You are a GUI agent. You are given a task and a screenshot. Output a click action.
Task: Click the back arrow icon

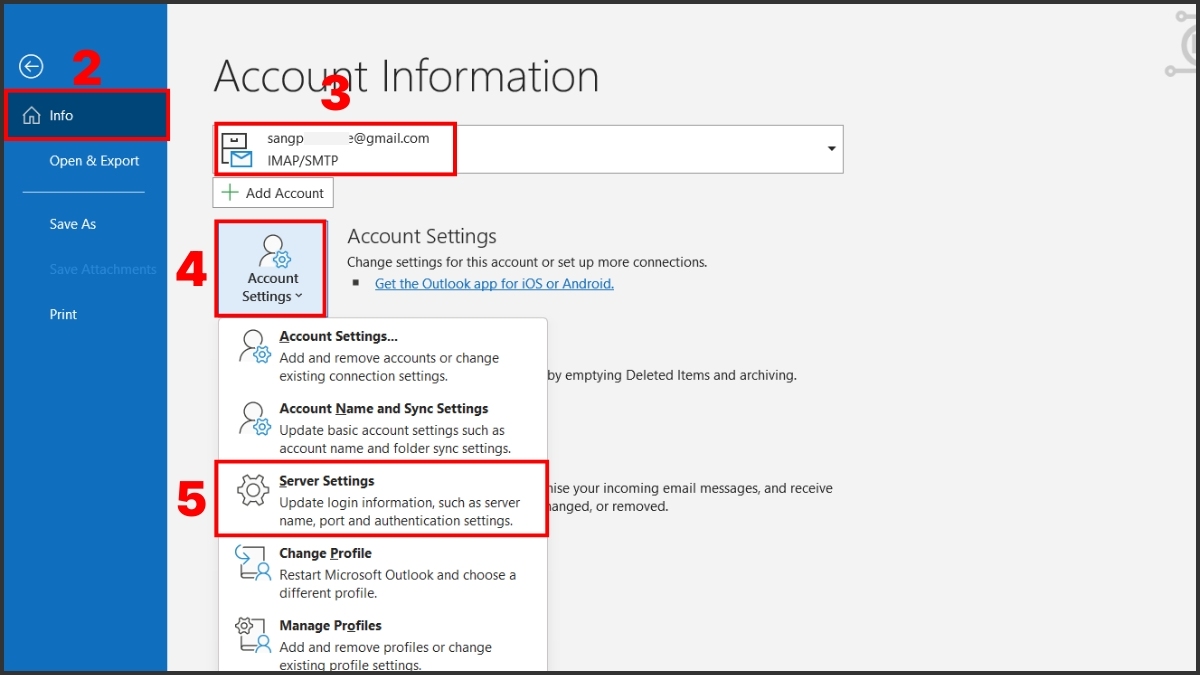pyautogui.click(x=31, y=67)
